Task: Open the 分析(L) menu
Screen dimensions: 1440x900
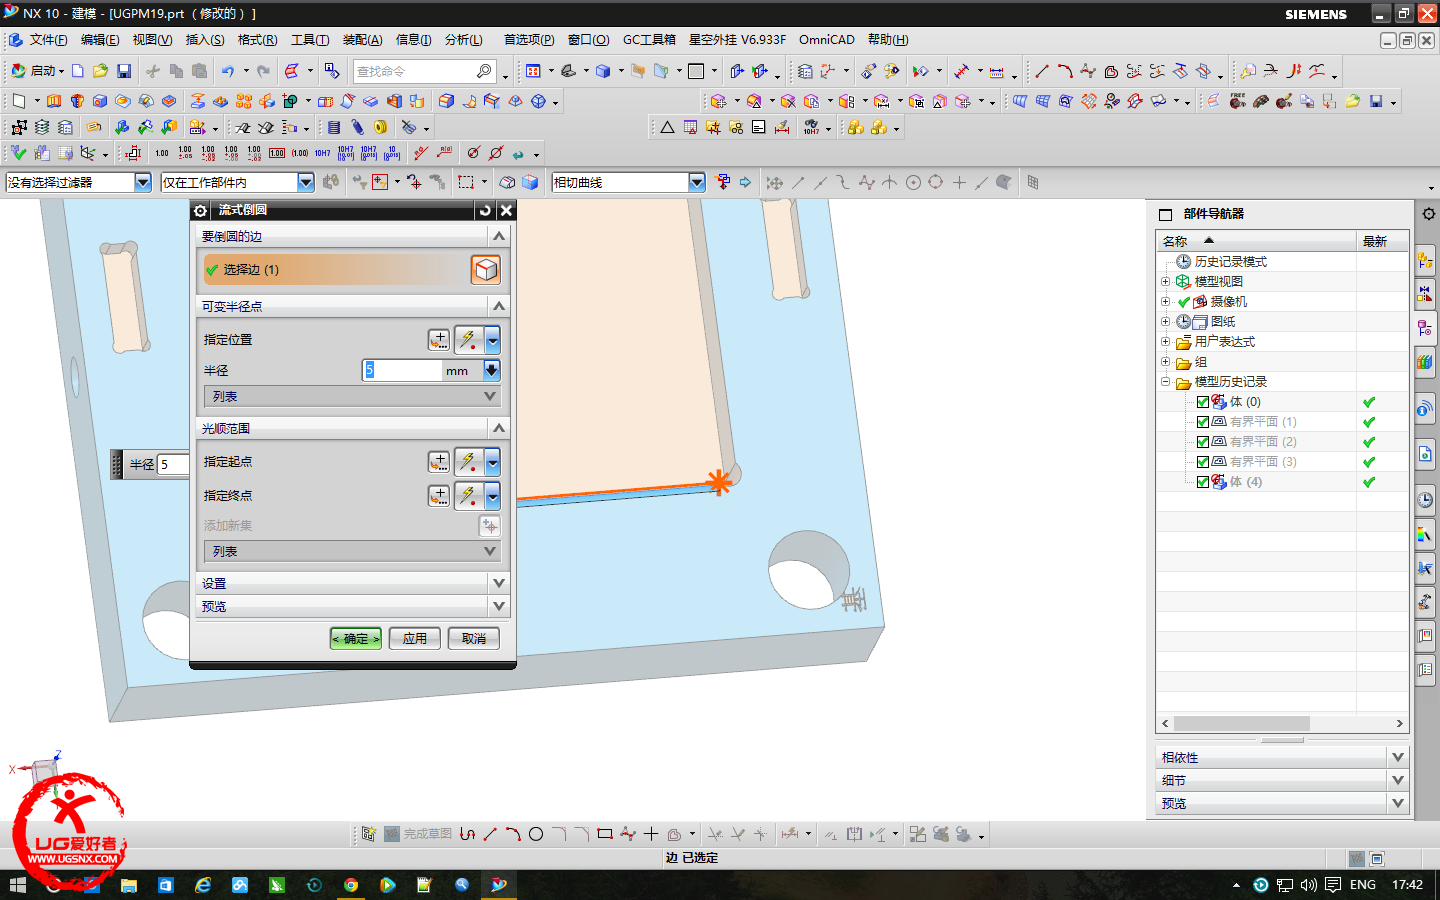Action: pyautogui.click(x=464, y=40)
